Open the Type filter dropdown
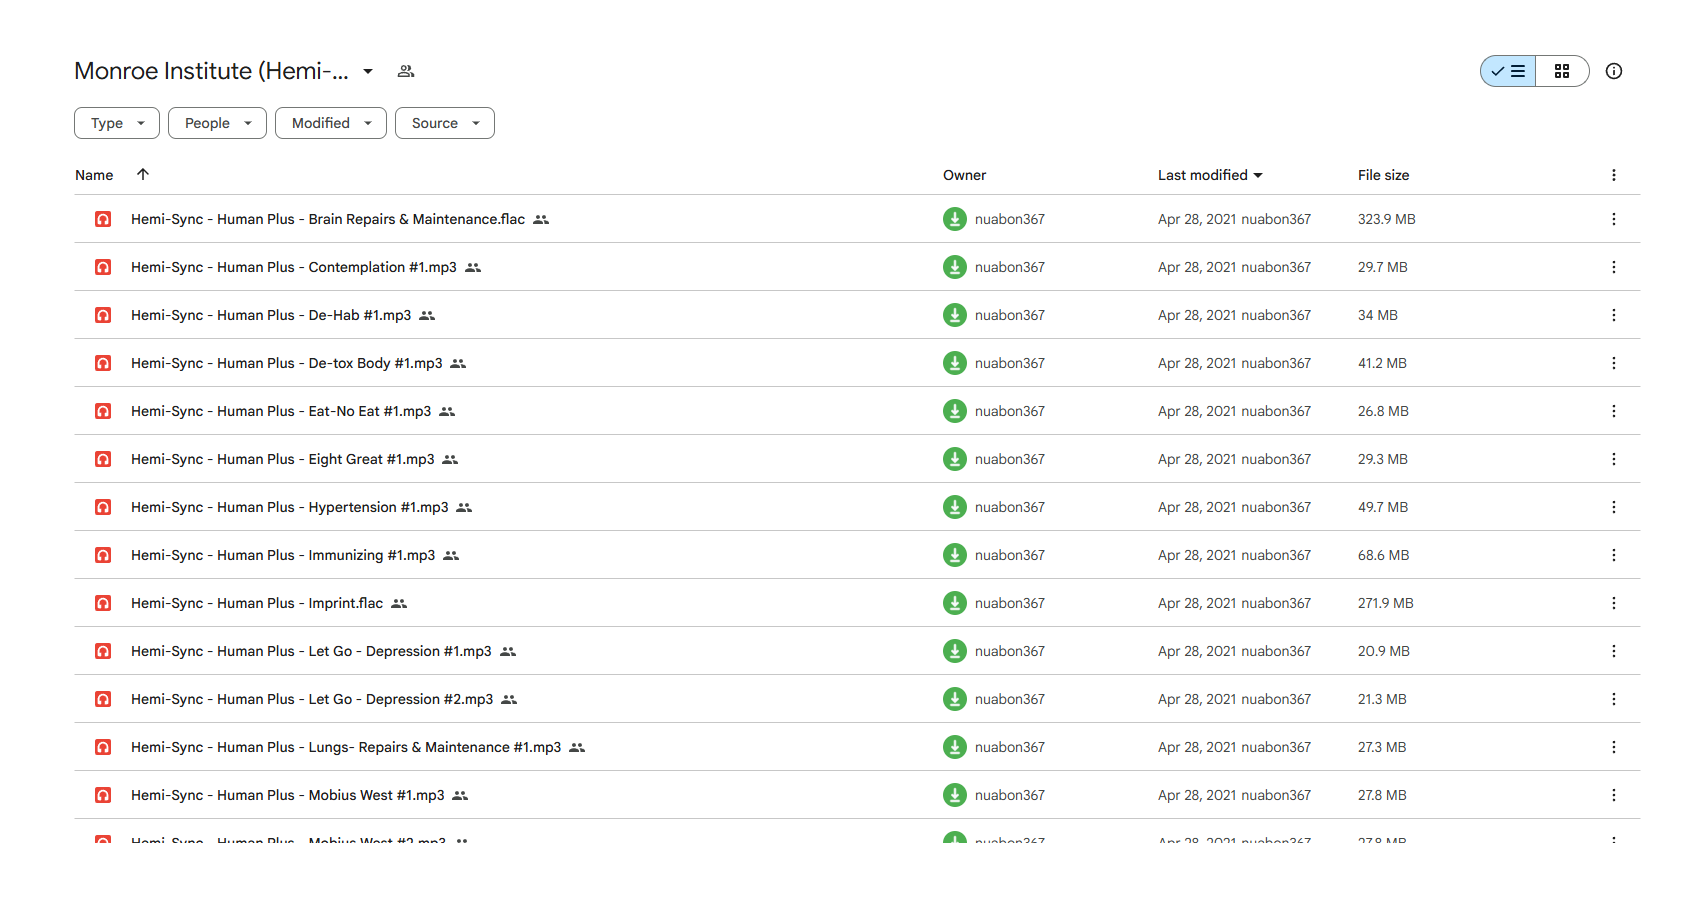The width and height of the screenshot is (1708, 904). 117,123
